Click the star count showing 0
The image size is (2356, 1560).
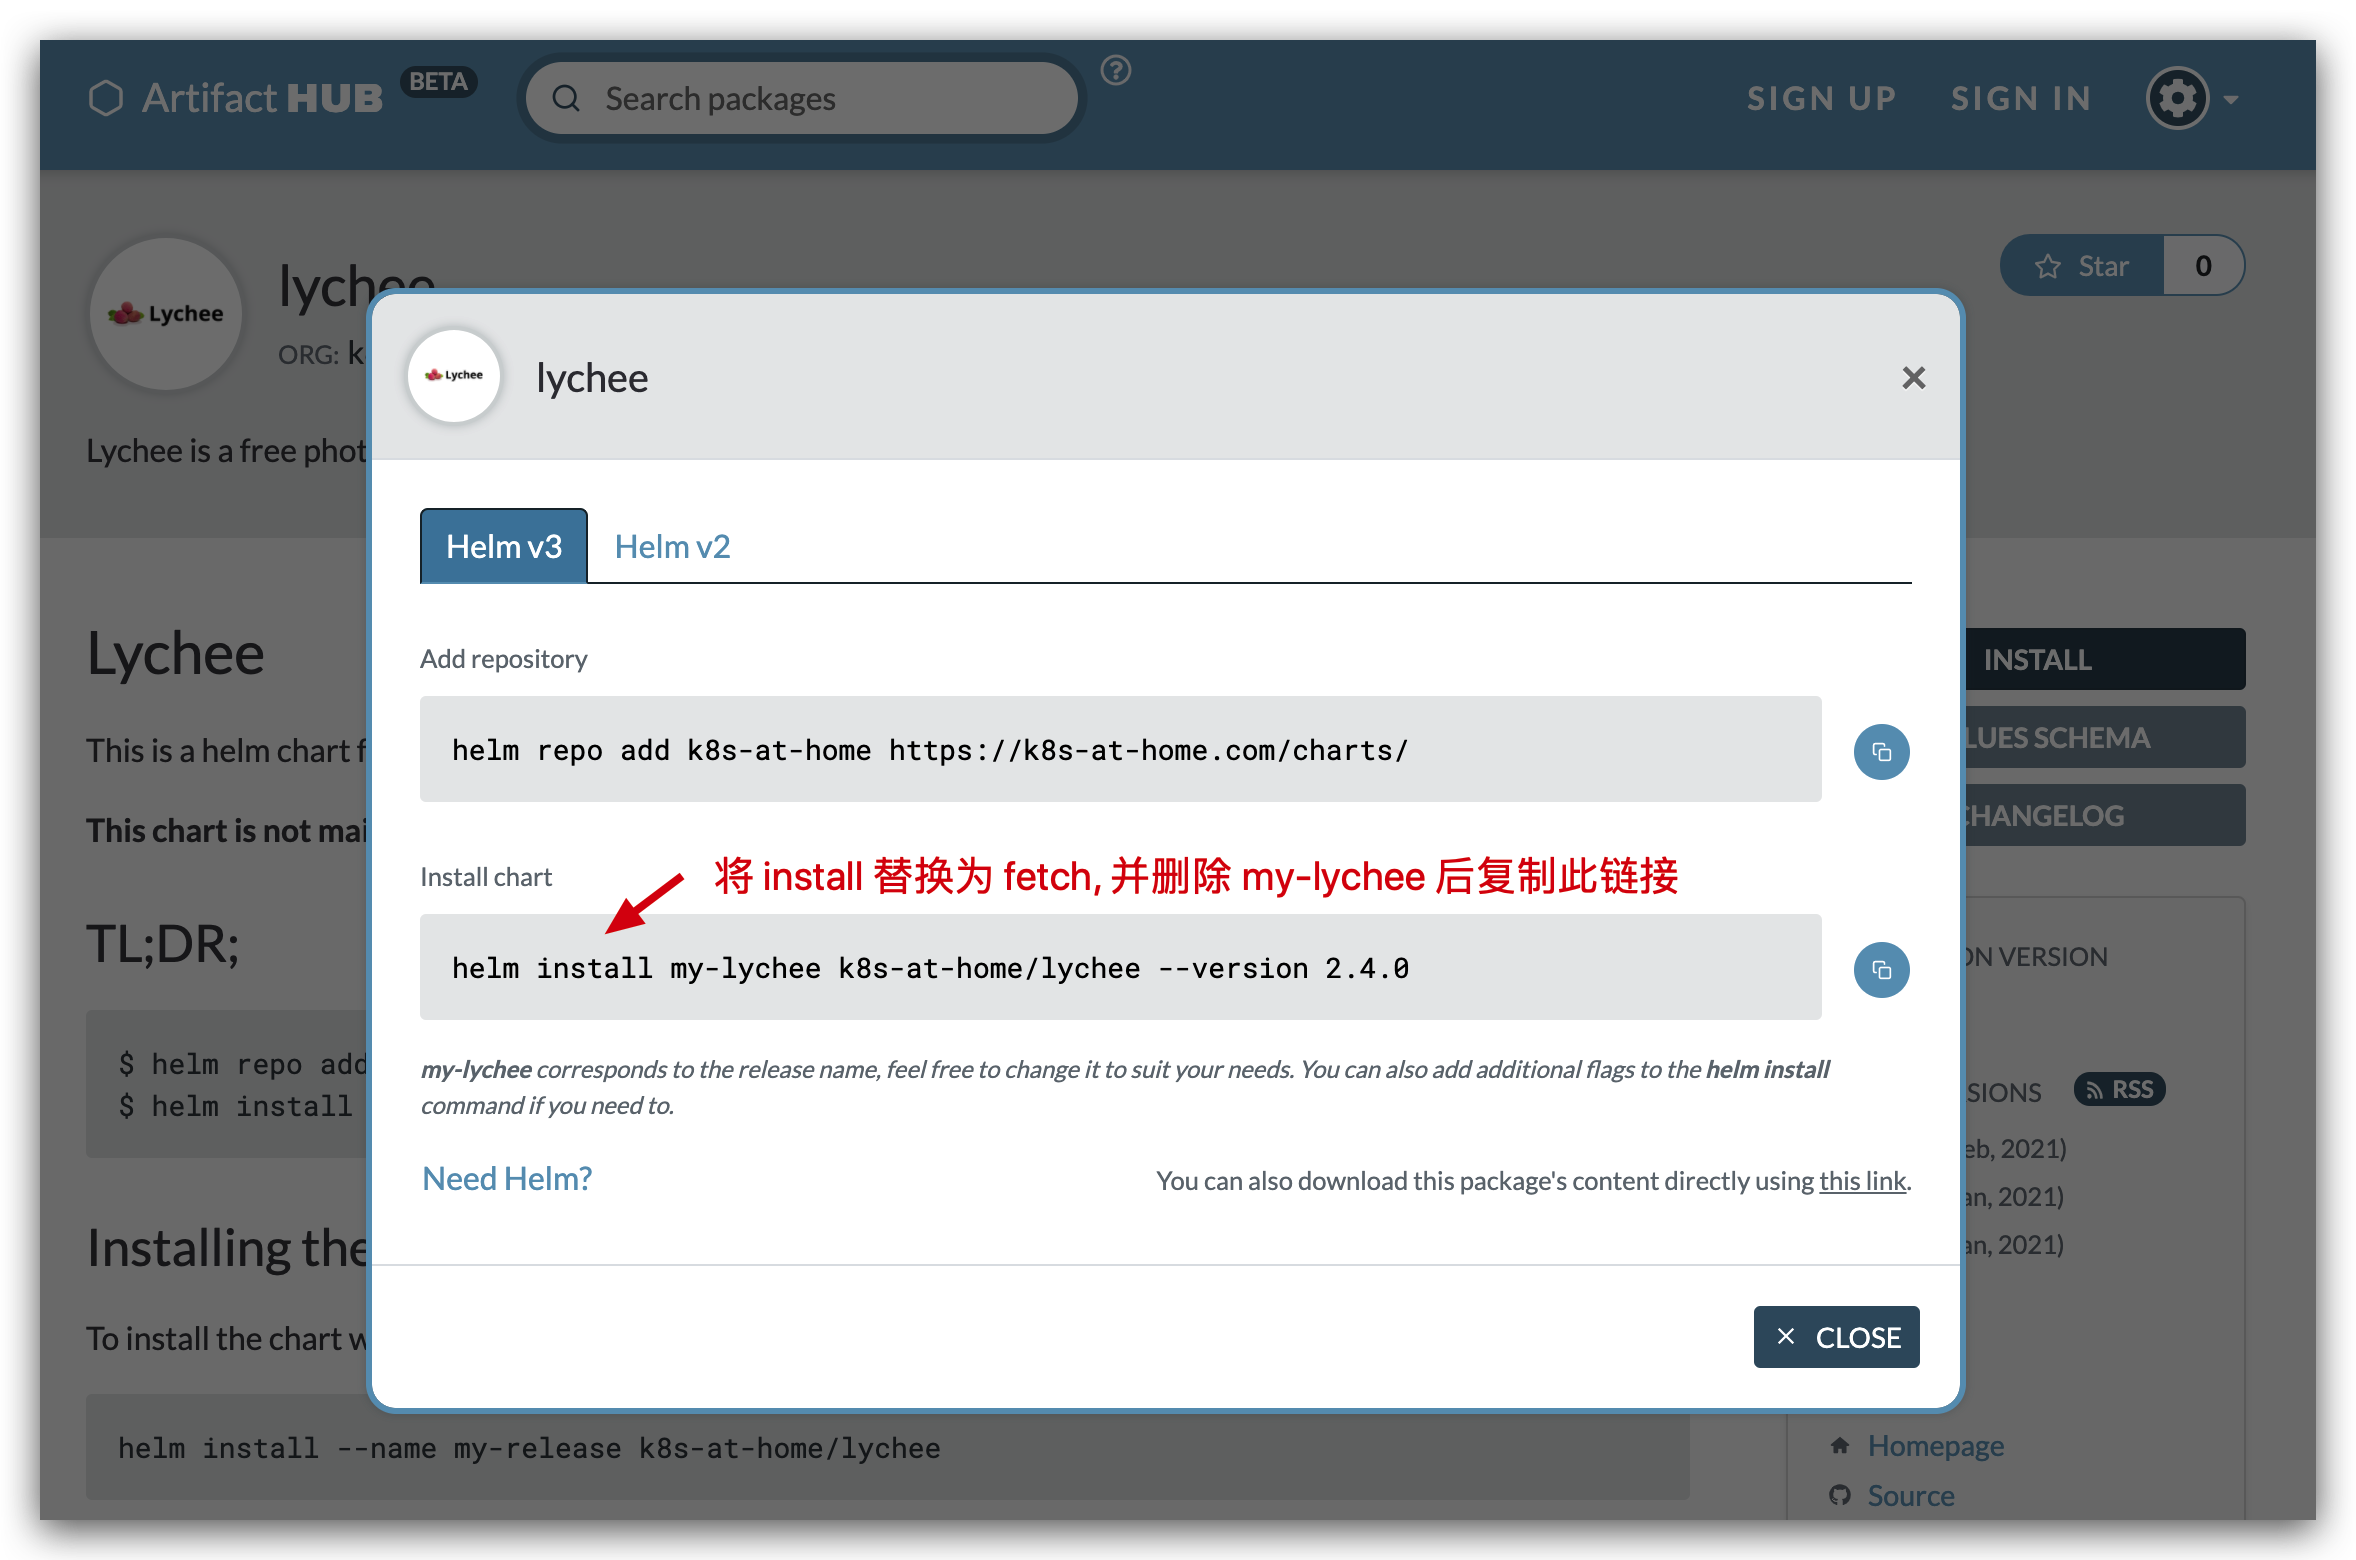click(x=2203, y=266)
